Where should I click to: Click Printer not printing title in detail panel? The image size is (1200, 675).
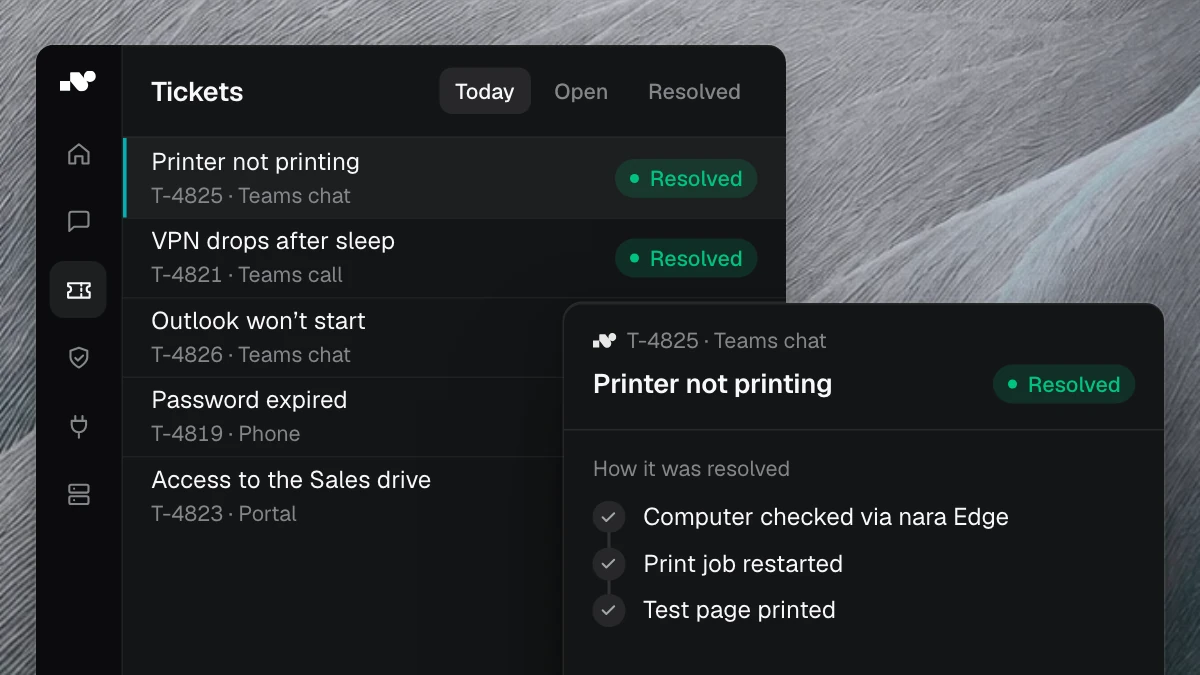pos(712,384)
